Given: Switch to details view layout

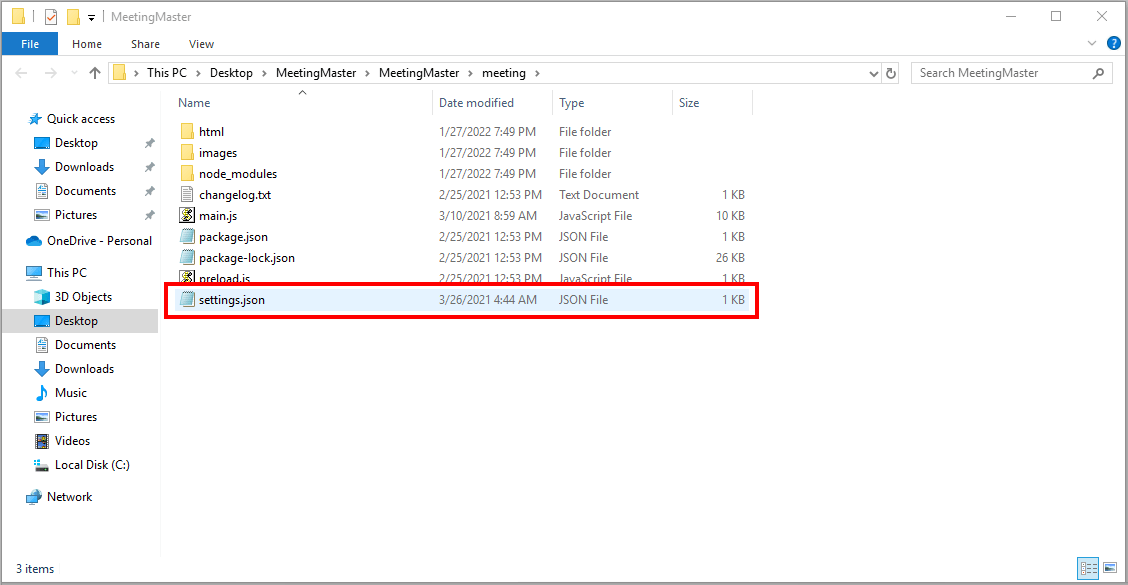Looking at the screenshot, I should (x=1089, y=568).
